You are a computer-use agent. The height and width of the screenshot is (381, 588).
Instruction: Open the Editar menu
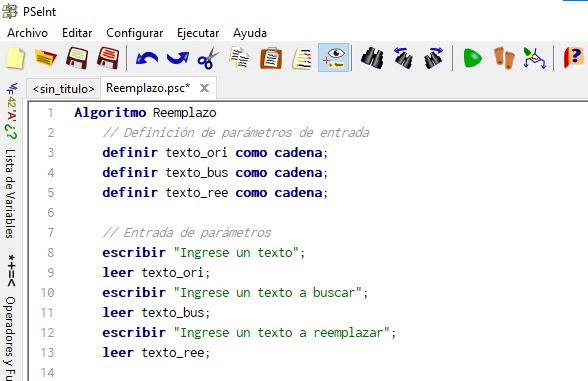[x=77, y=33]
